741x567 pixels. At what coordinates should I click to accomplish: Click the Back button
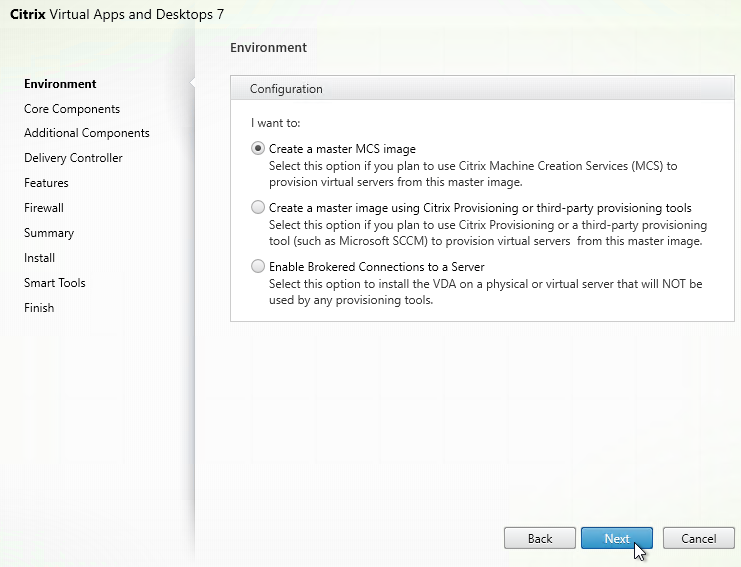click(x=540, y=538)
